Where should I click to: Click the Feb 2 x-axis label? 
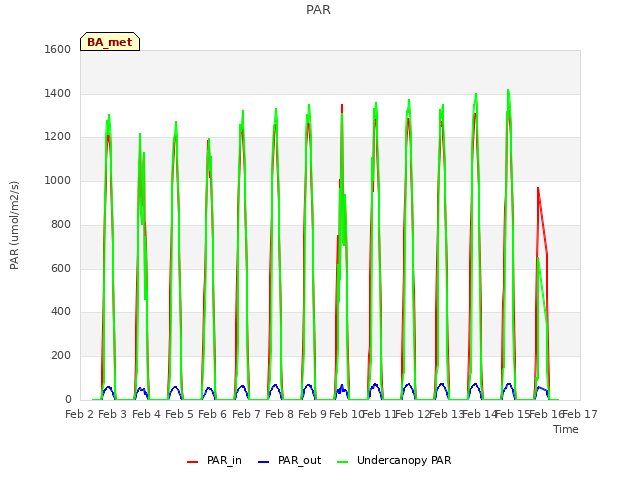coord(79,414)
